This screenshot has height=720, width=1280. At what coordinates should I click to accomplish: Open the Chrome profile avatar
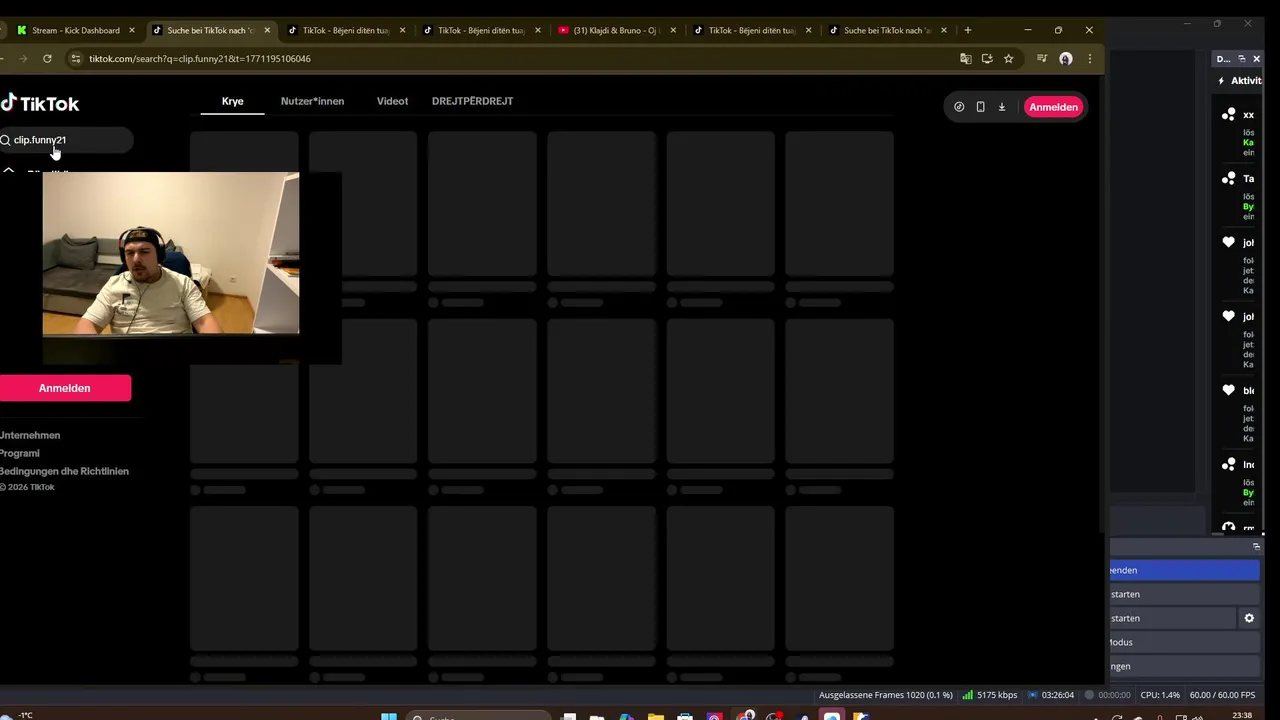(x=1066, y=58)
